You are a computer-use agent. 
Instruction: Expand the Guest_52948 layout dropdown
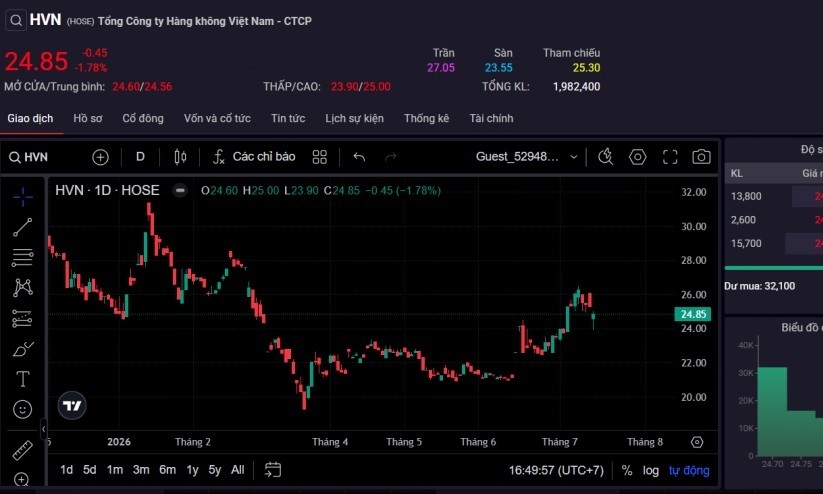[526, 156]
